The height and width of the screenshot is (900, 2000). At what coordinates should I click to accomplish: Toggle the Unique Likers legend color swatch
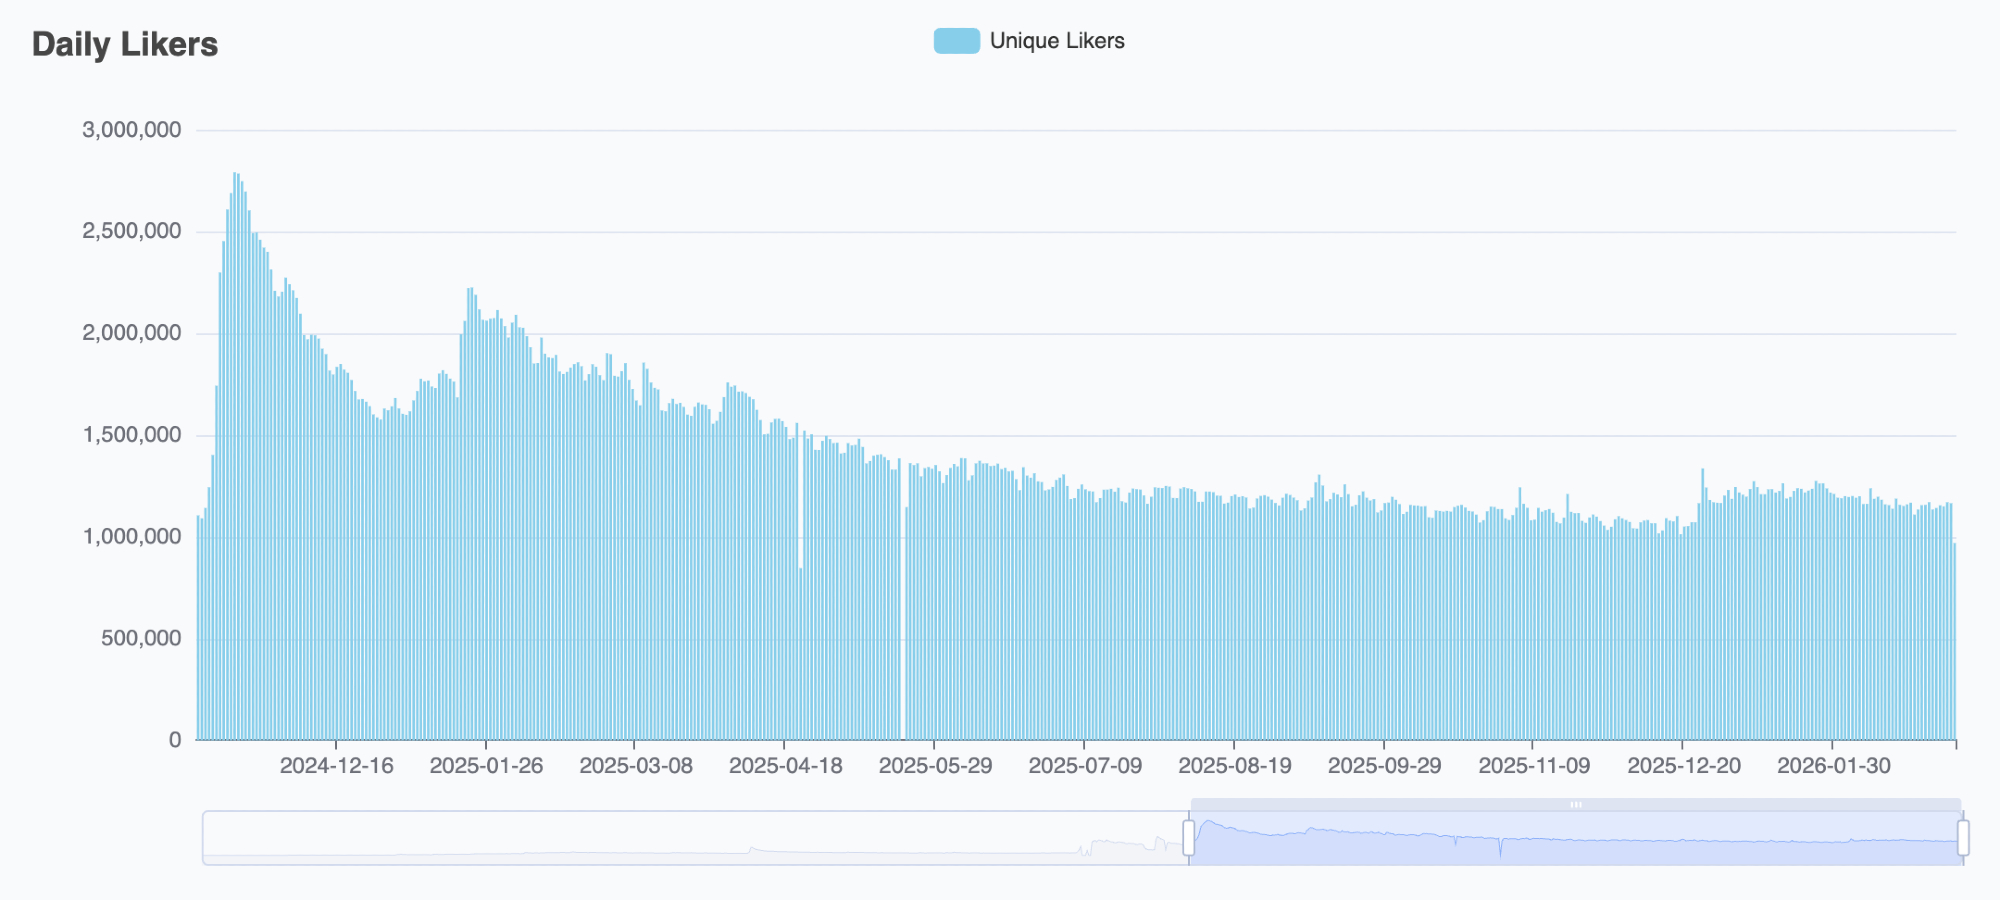pos(956,41)
